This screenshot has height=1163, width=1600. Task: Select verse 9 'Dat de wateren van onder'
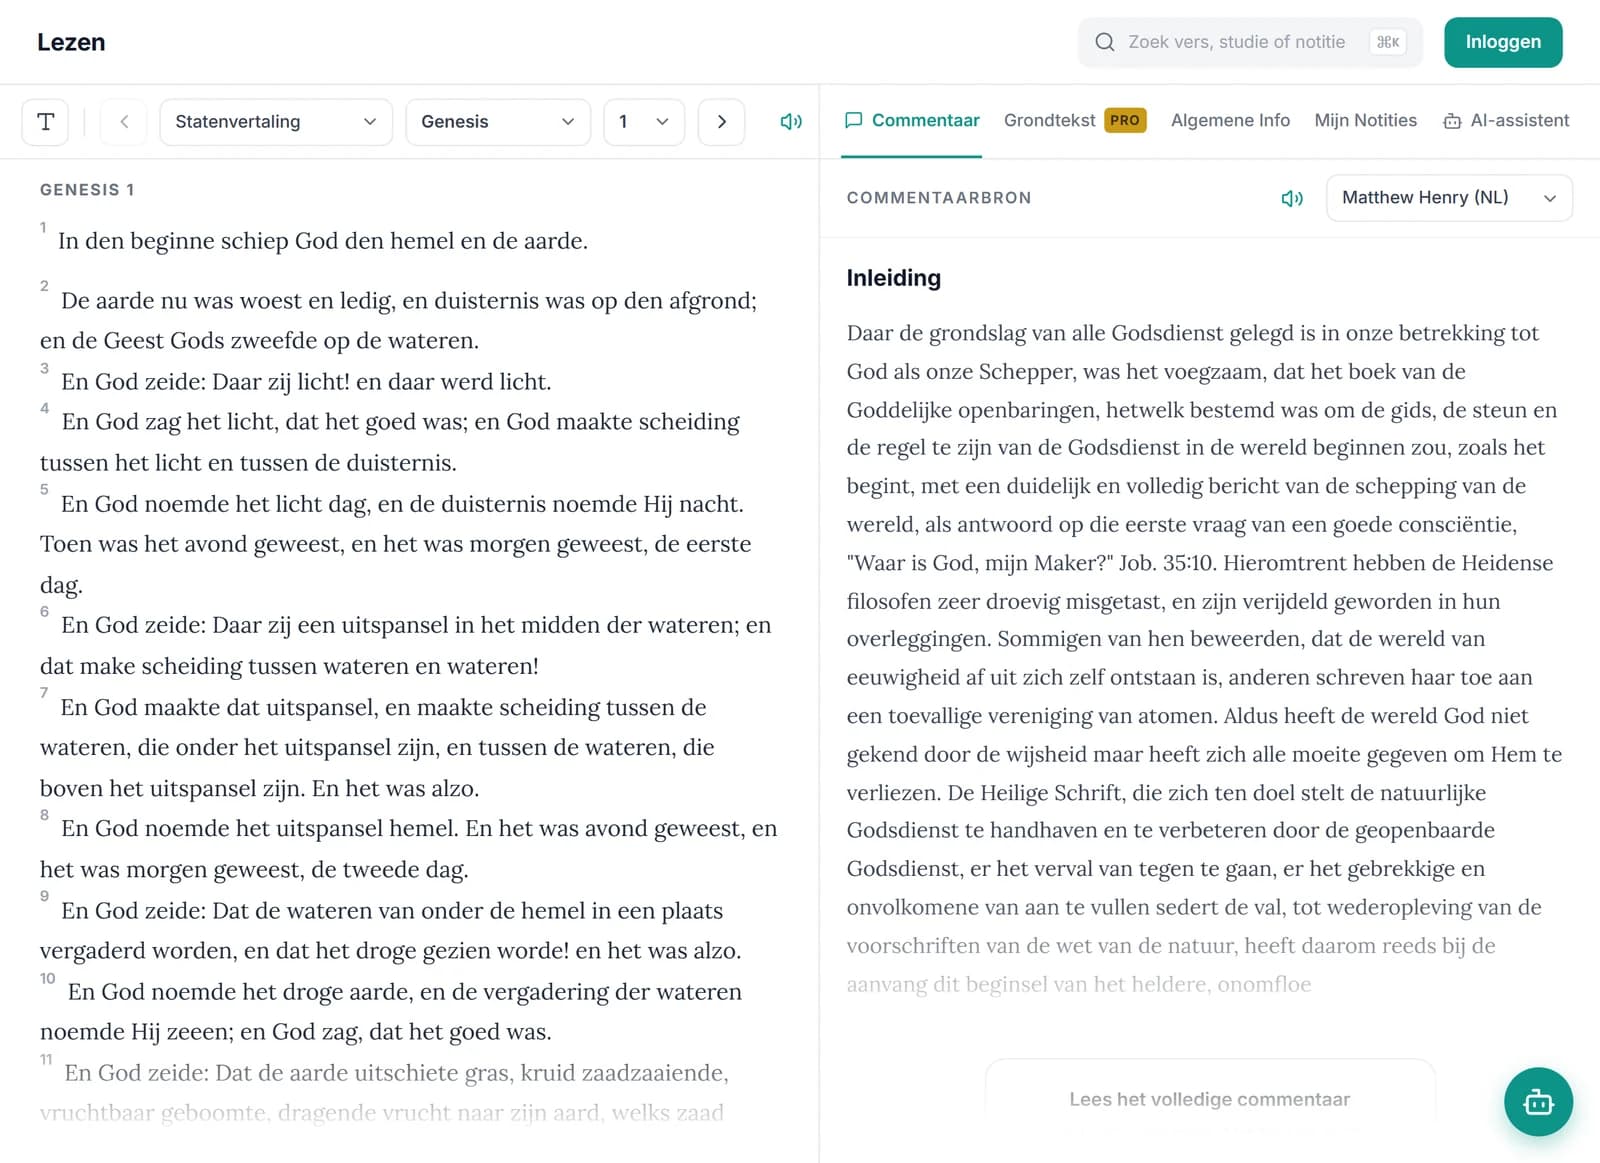pos(391,930)
